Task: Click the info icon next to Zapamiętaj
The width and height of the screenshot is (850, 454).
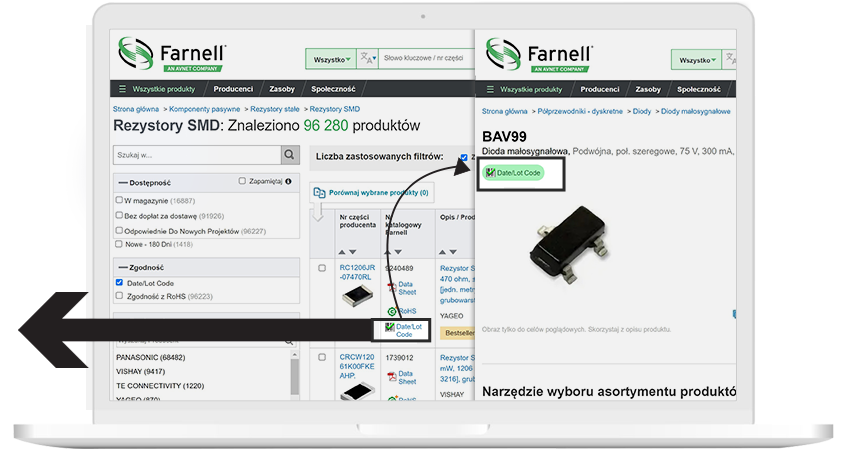Action: click(x=288, y=181)
